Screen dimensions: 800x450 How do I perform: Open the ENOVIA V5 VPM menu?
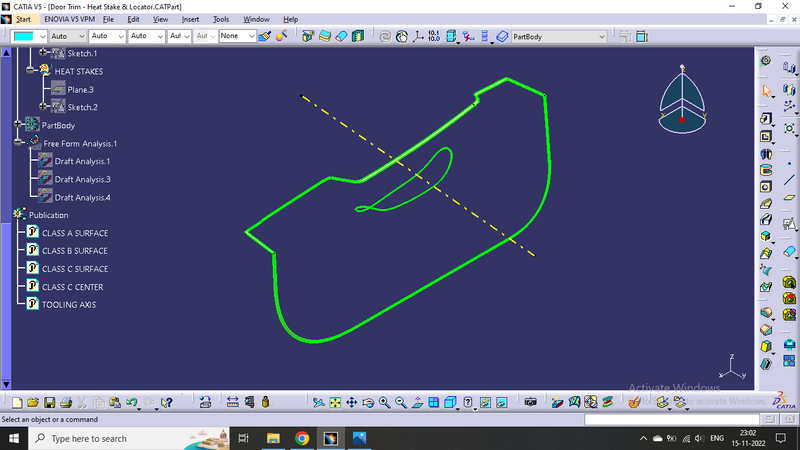click(69, 19)
